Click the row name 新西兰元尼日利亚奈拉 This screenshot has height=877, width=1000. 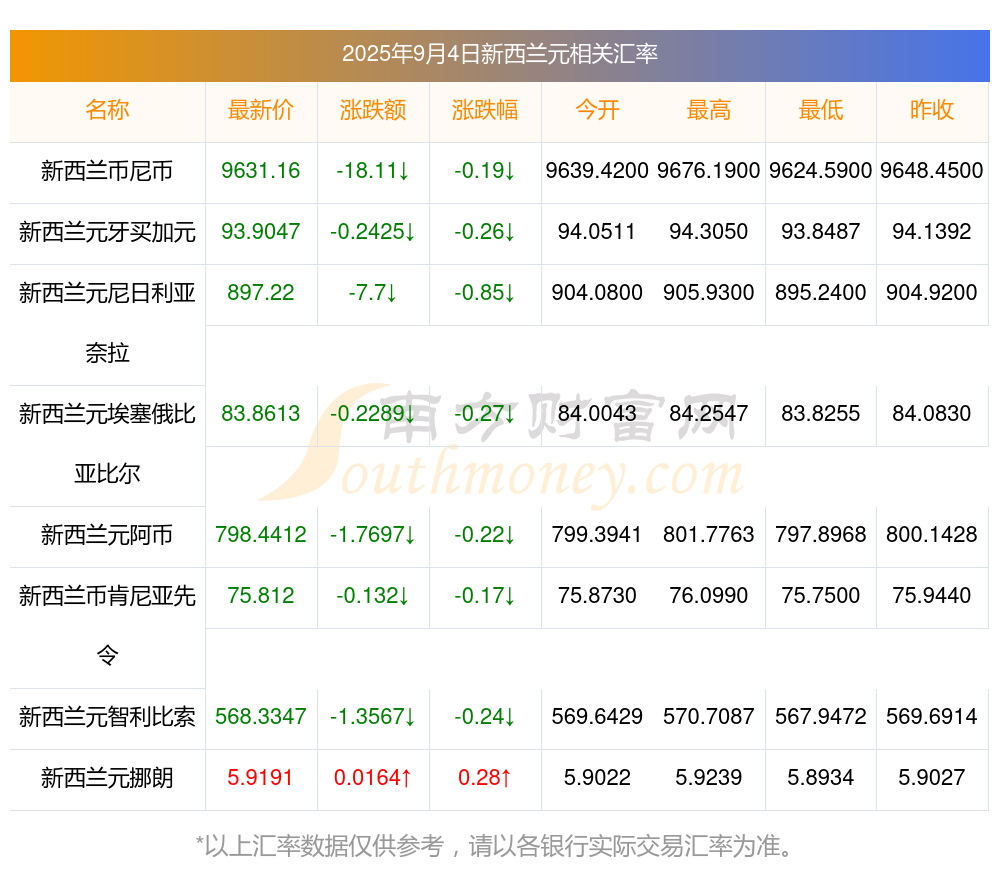click(x=107, y=323)
